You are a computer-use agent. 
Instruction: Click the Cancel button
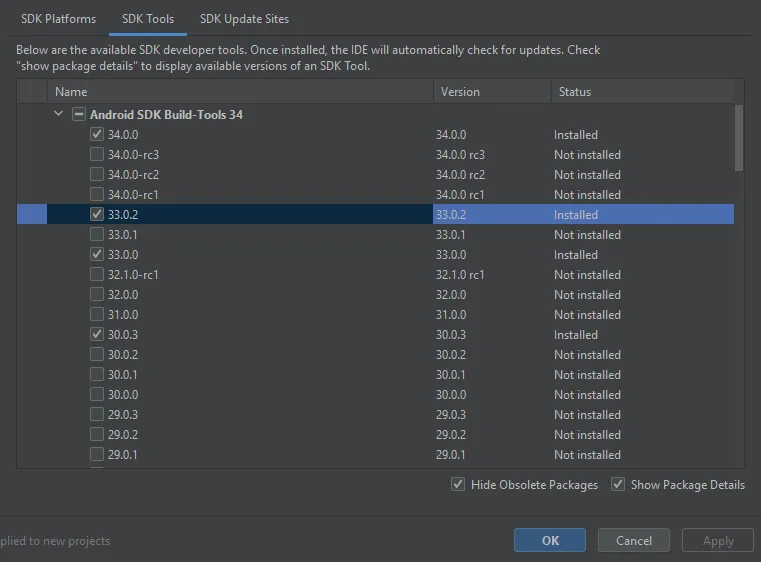[634, 540]
